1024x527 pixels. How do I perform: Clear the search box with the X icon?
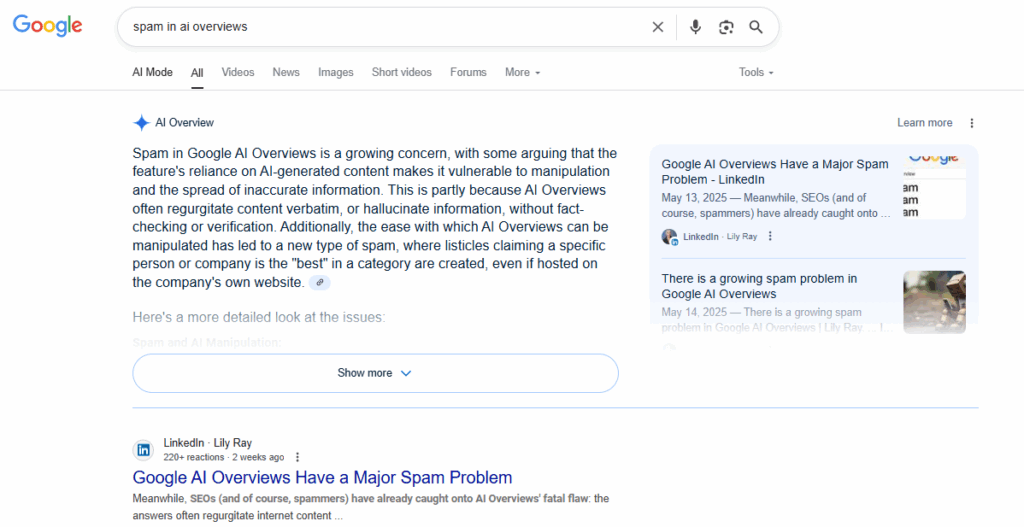coord(658,27)
